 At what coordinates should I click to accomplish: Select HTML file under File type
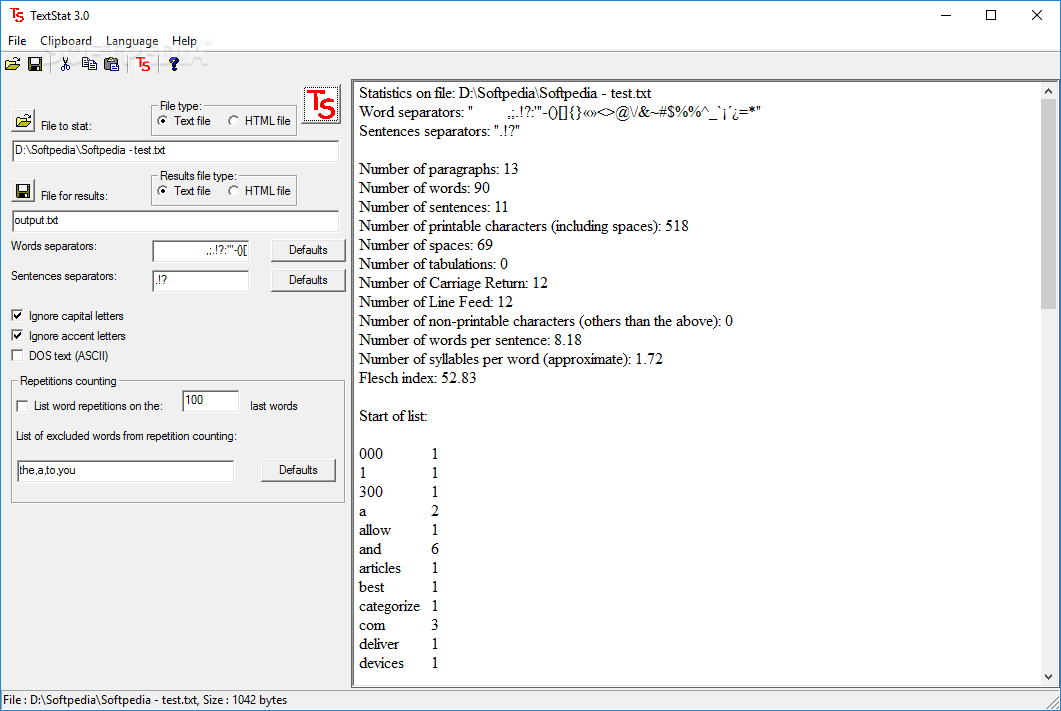tap(260, 121)
